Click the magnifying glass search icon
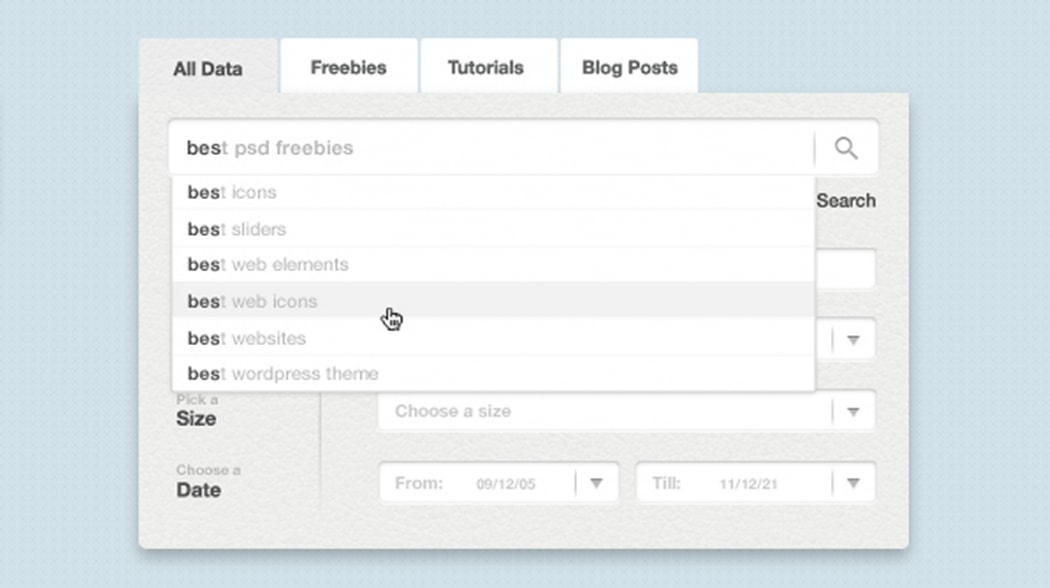Screen dimensions: 1050x588 point(846,148)
